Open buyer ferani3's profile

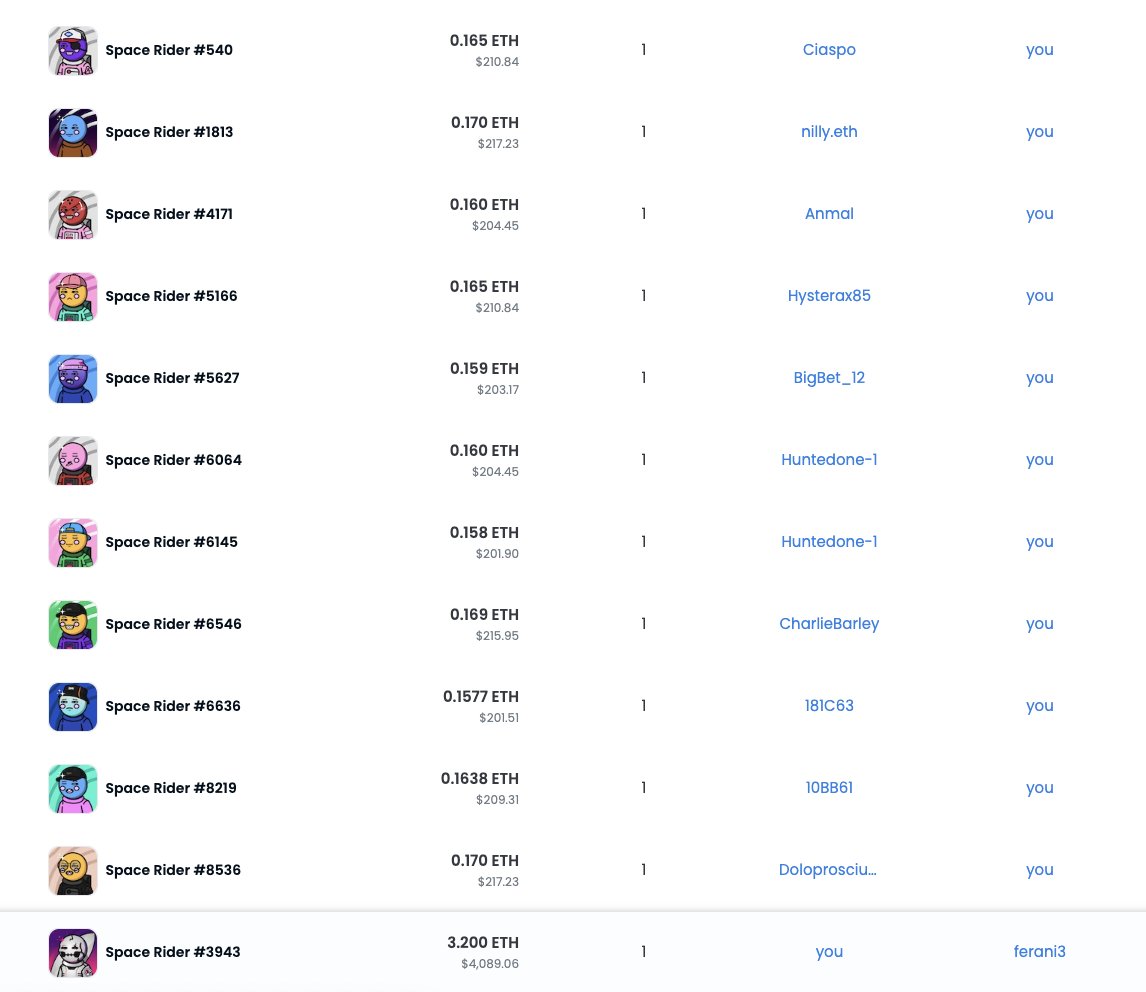click(x=1039, y=951)
